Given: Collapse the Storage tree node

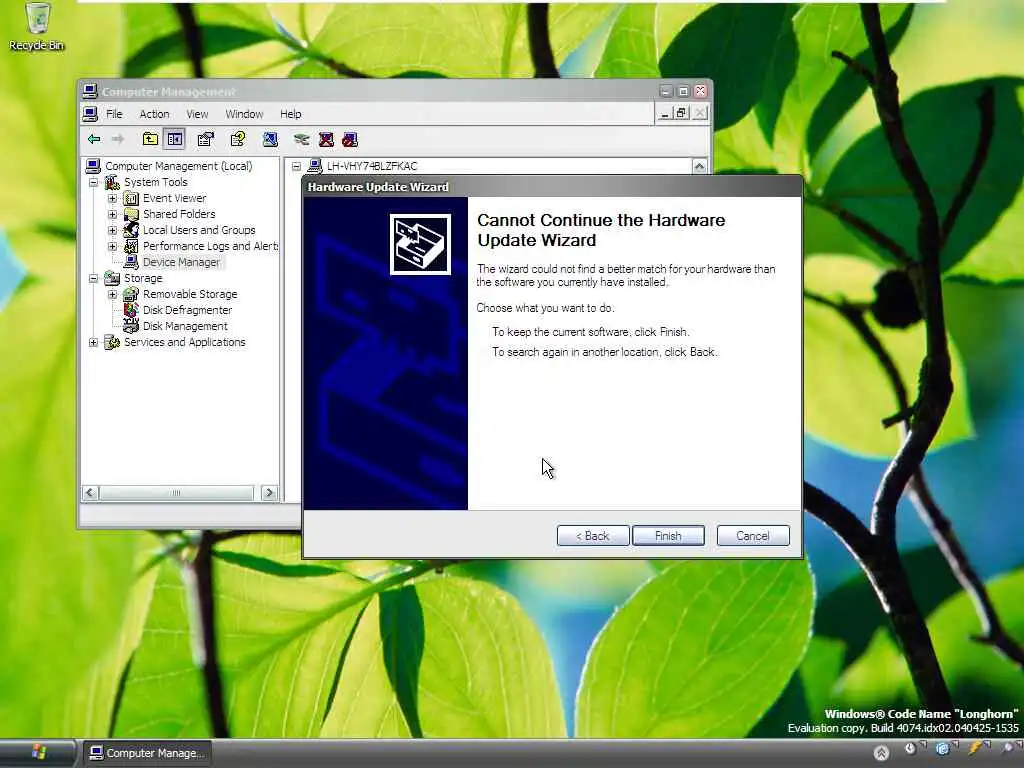Looking at the screenshot, I should pos(93,278).
